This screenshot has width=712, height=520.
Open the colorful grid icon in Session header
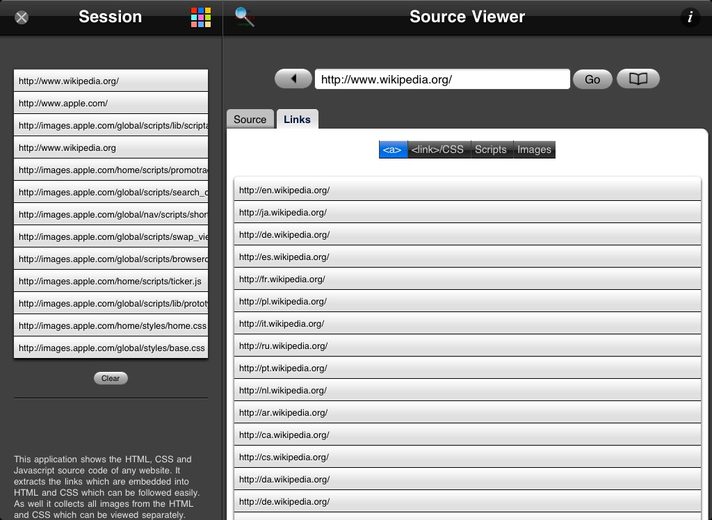[201, 17]
